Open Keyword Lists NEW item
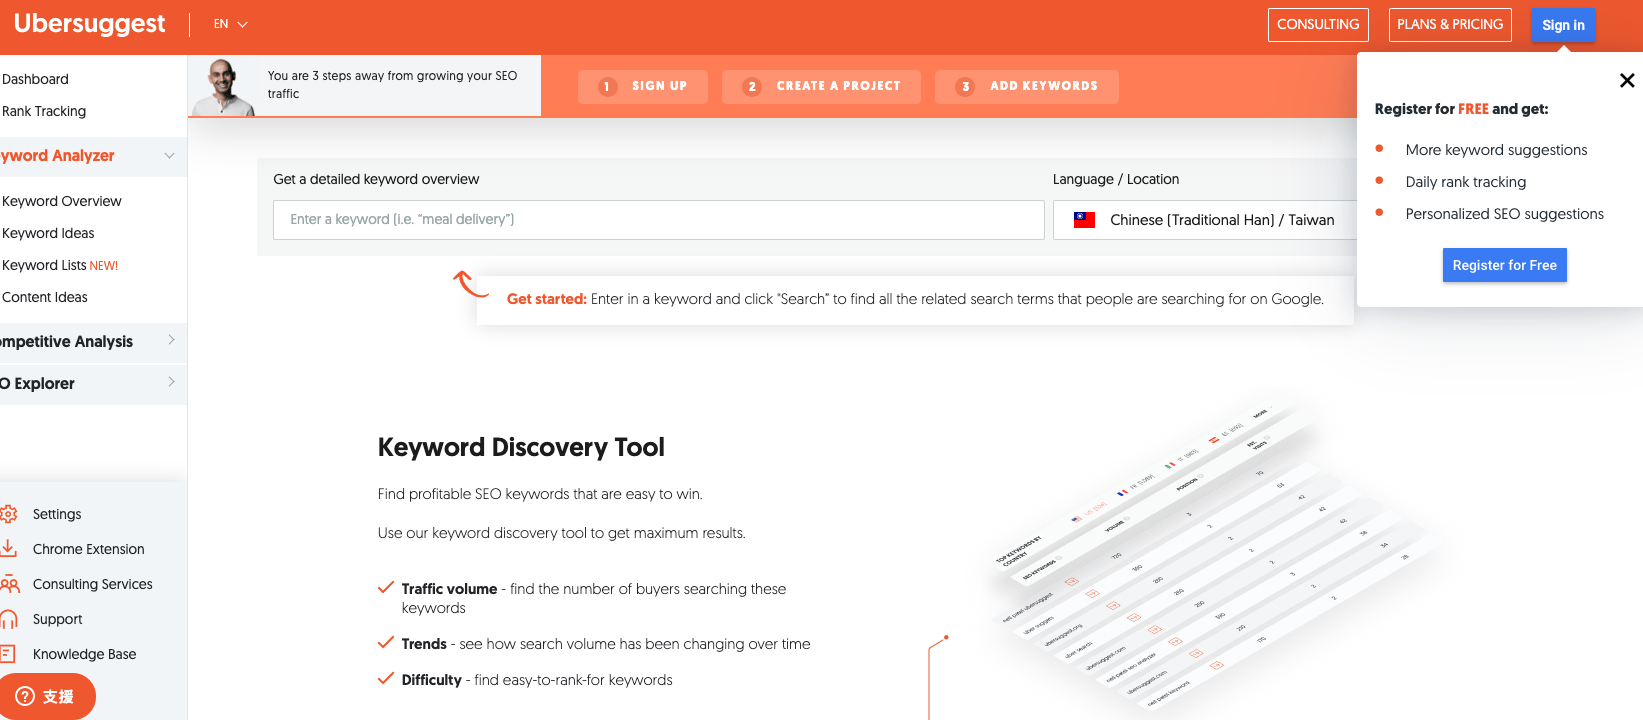Screen dimensions: 1643x720 click(60, 265)
